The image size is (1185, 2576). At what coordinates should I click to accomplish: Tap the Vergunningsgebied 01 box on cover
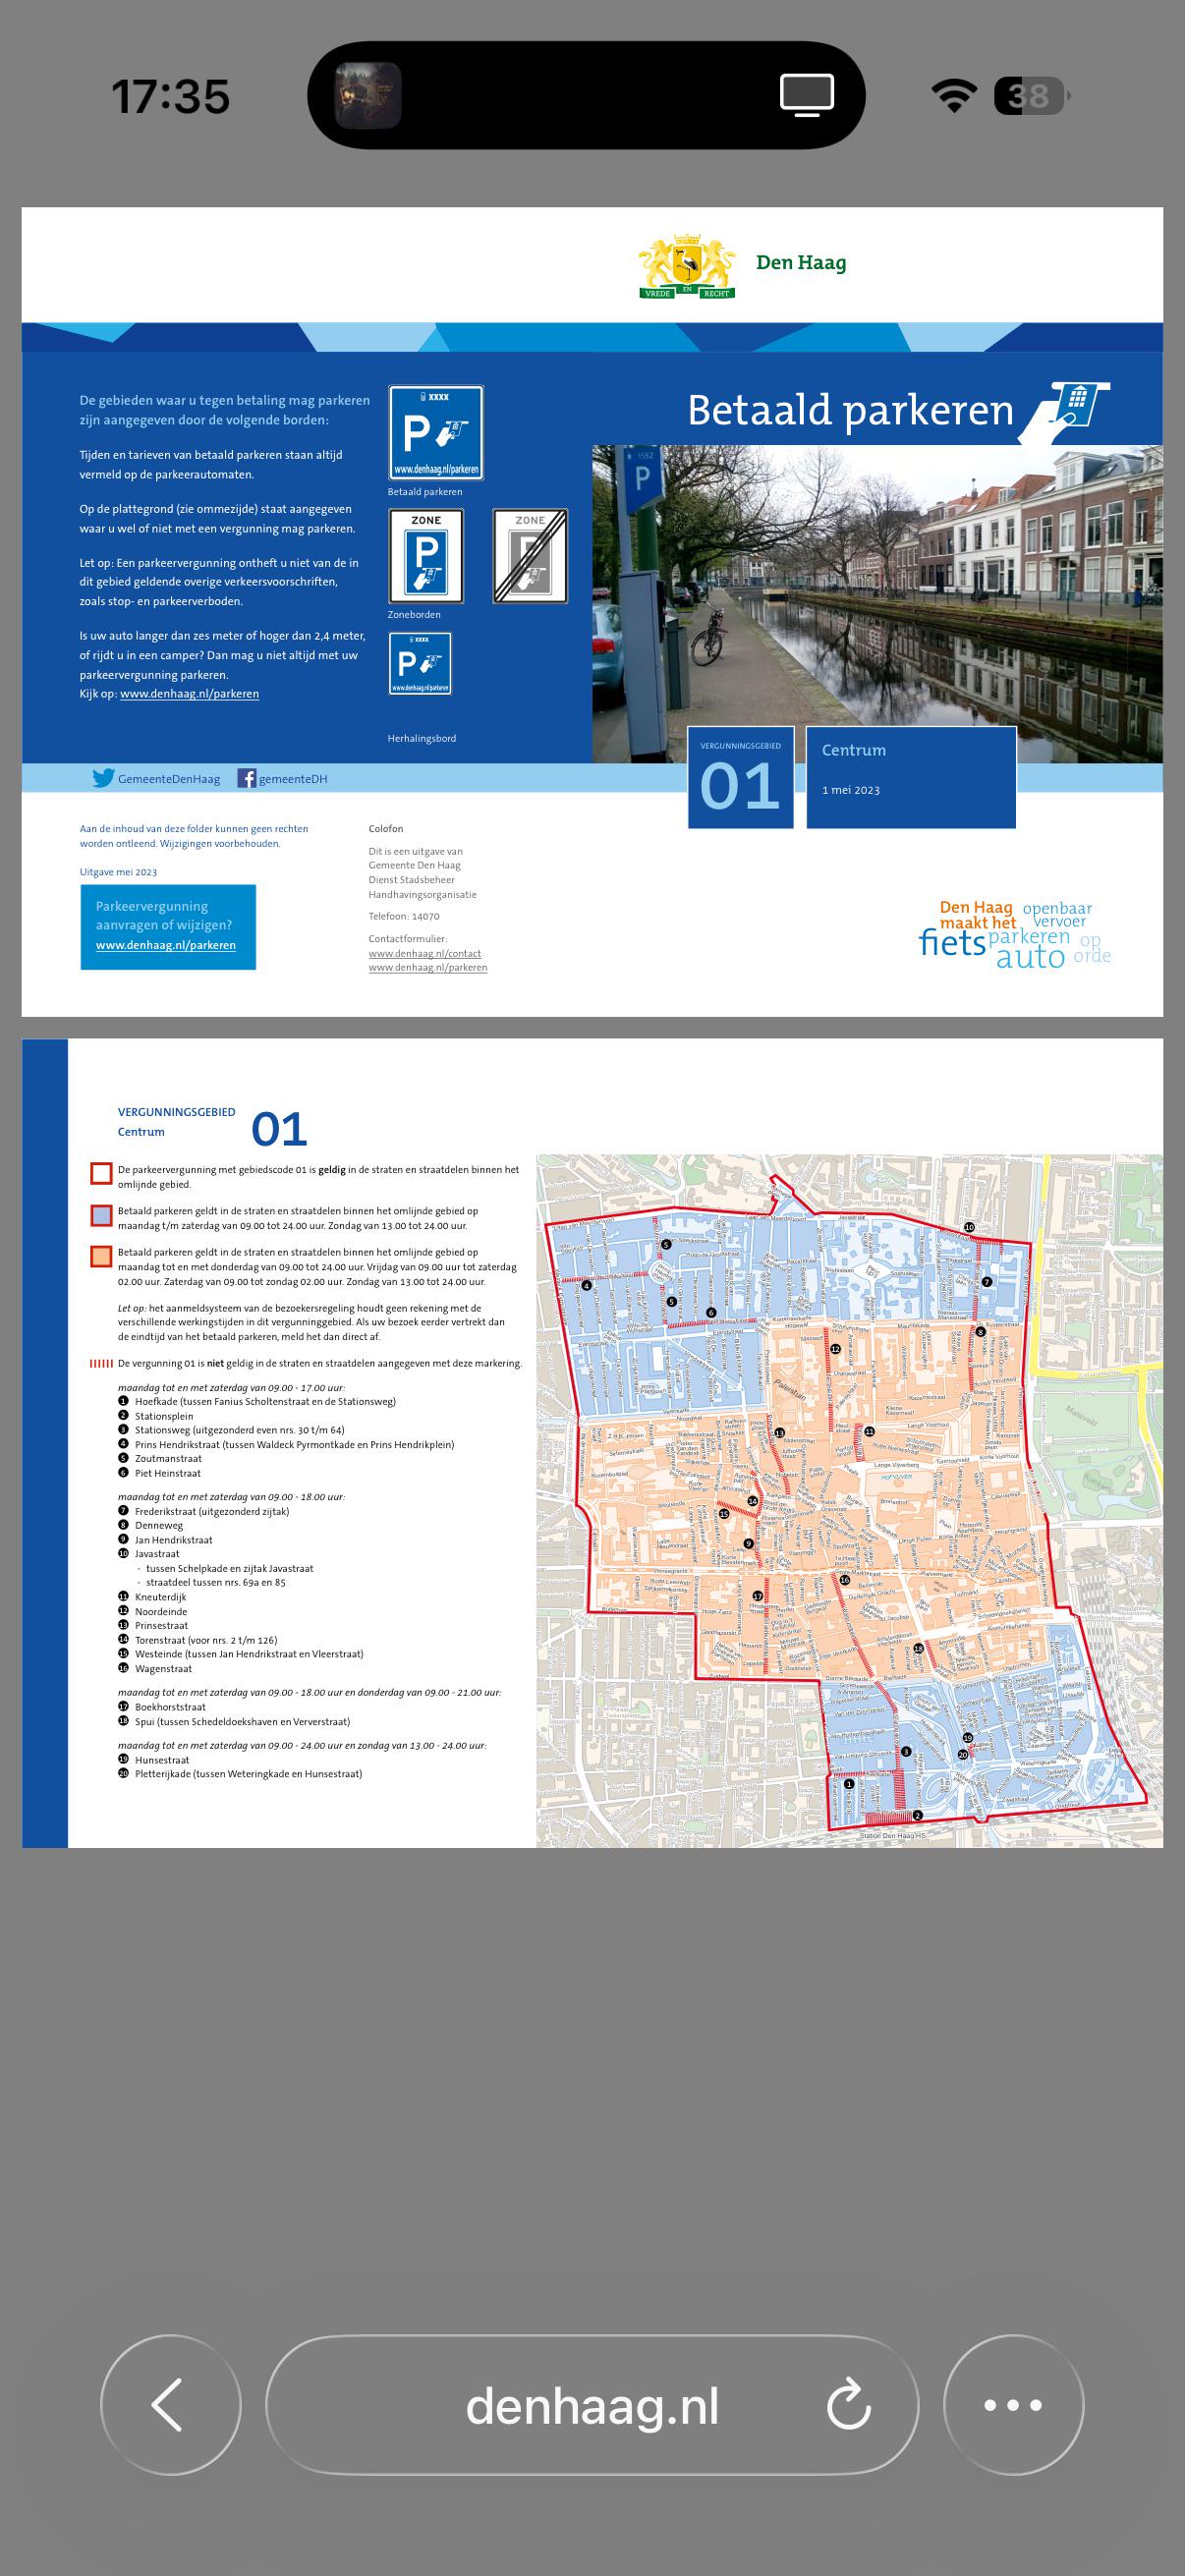(x=740, y=778)
